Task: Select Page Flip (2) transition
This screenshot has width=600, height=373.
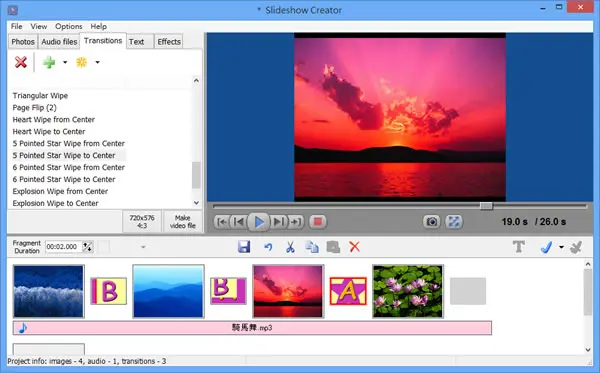Action: click(34, 108)
